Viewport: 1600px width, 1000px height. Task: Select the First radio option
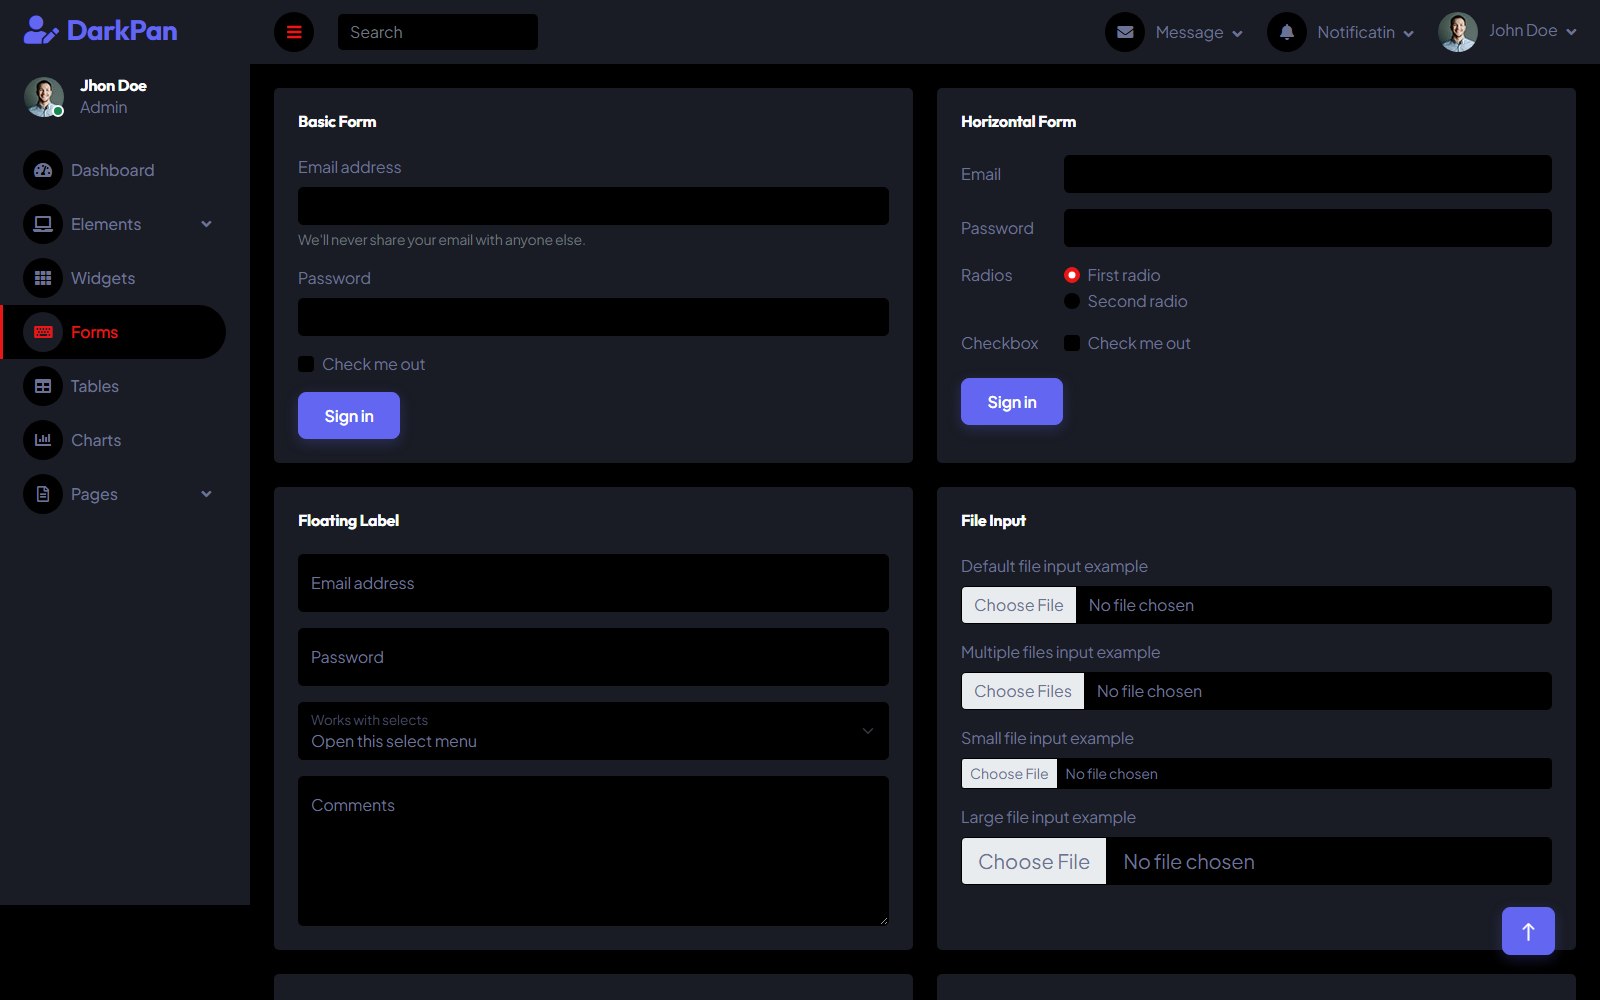pyautogui.click(x=1072, y=275)
